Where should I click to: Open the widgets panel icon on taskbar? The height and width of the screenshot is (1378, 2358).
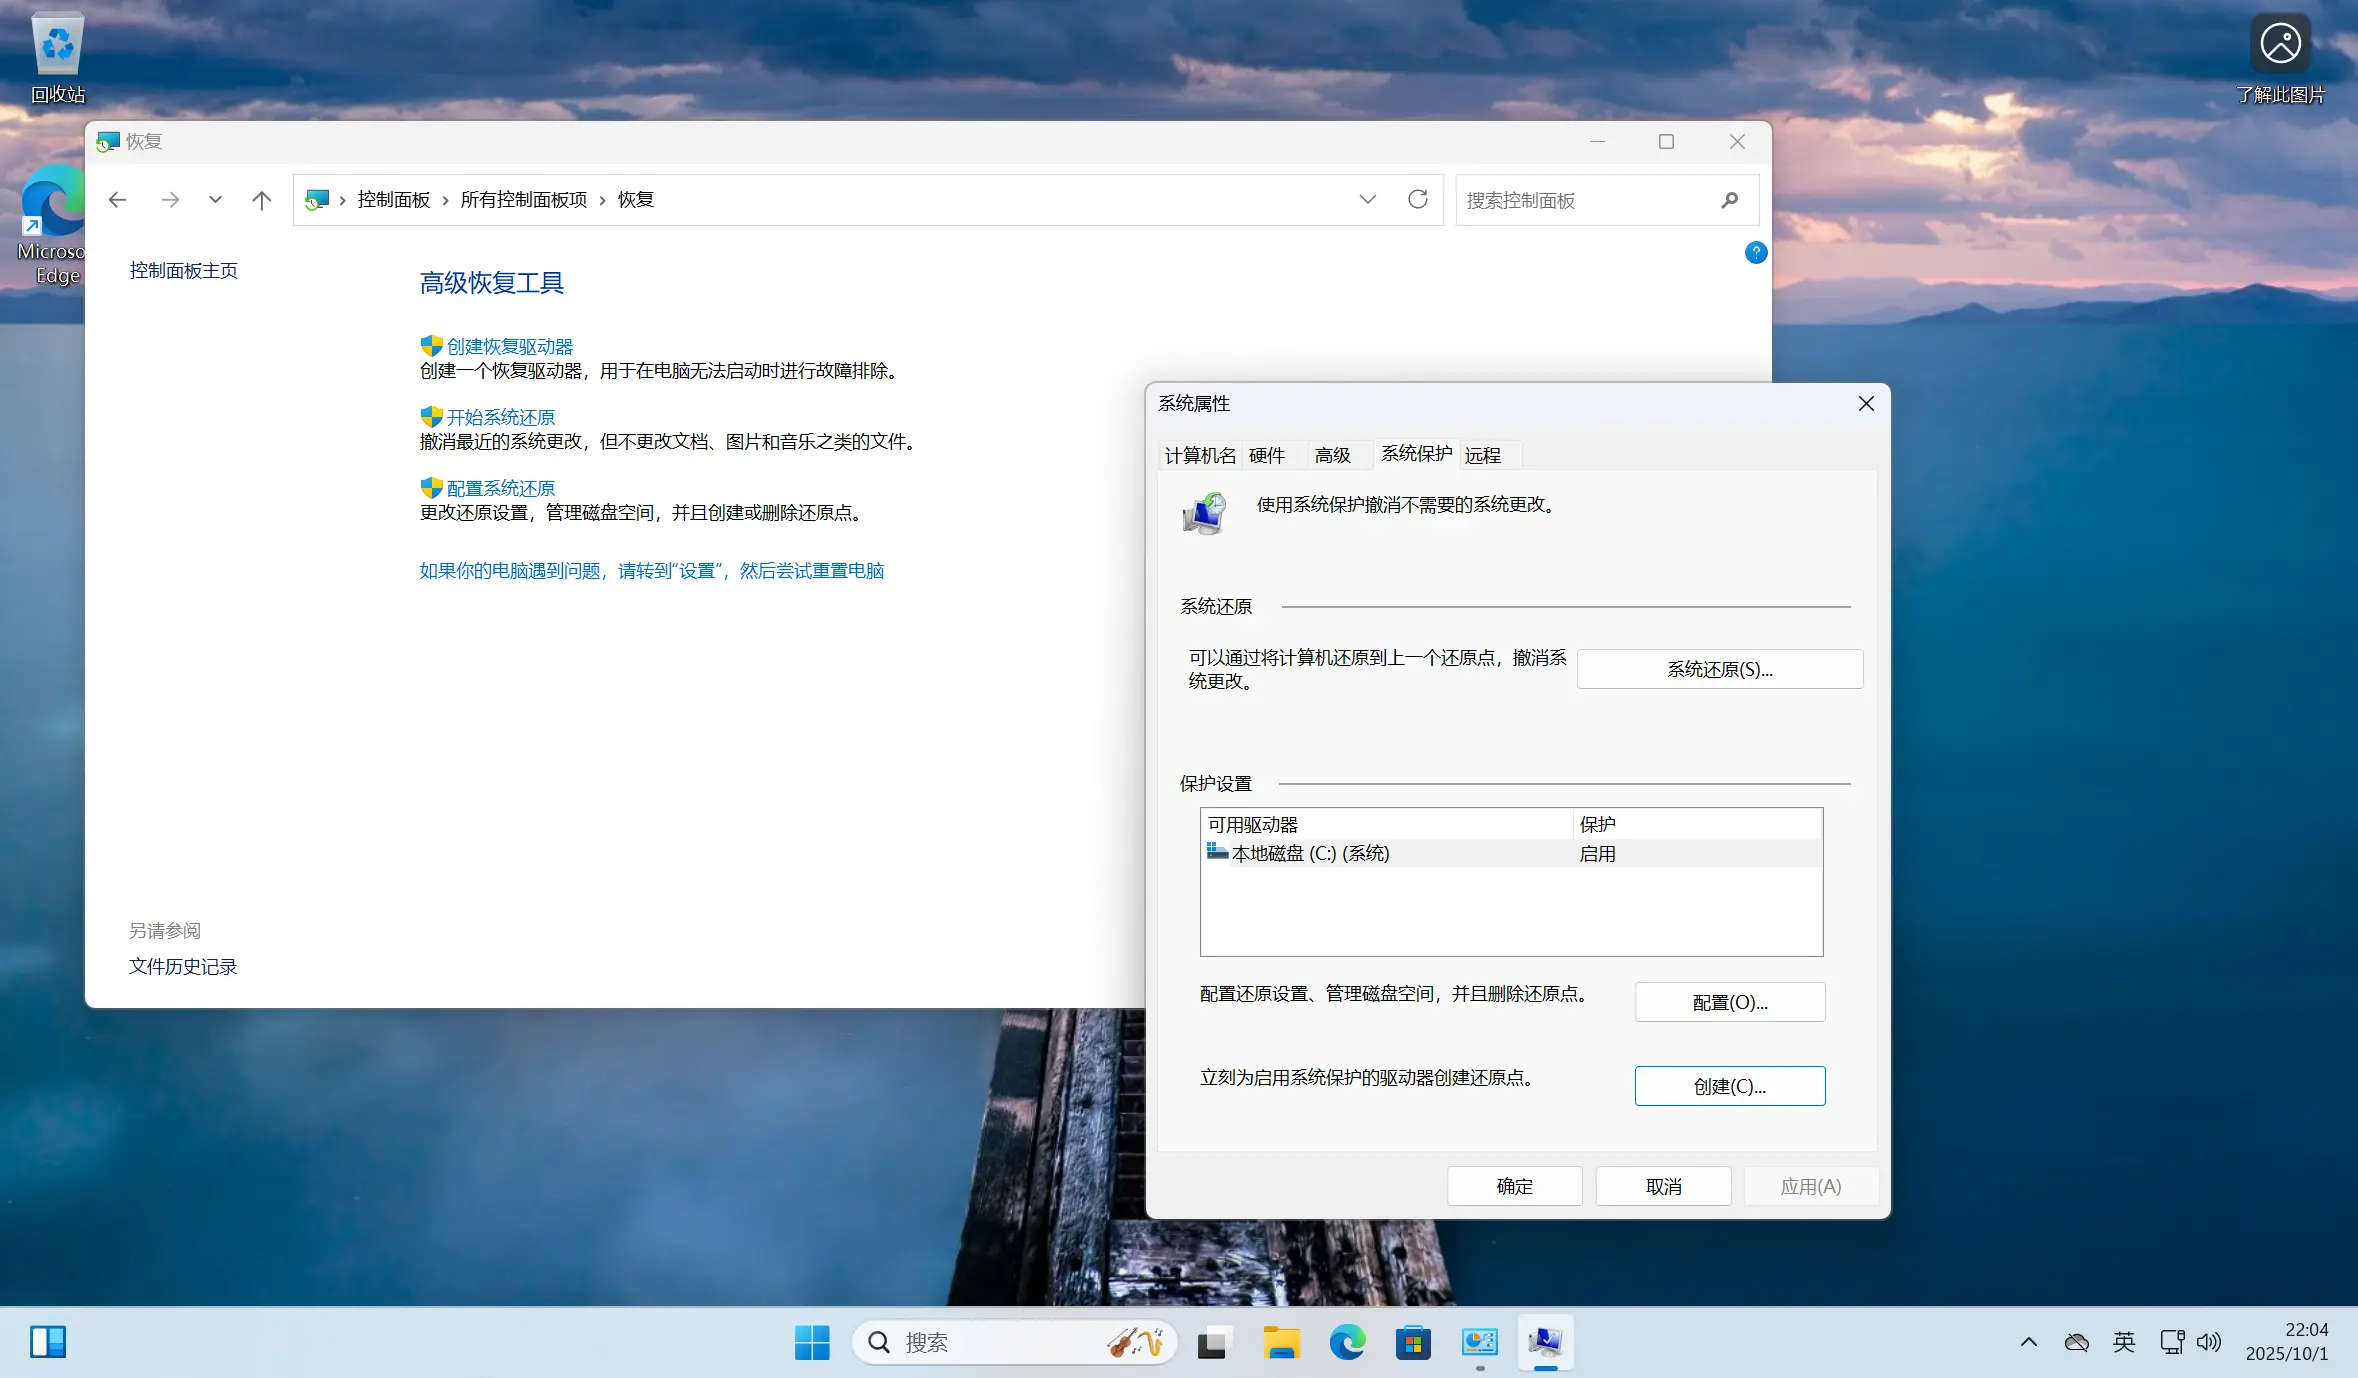48,1342
